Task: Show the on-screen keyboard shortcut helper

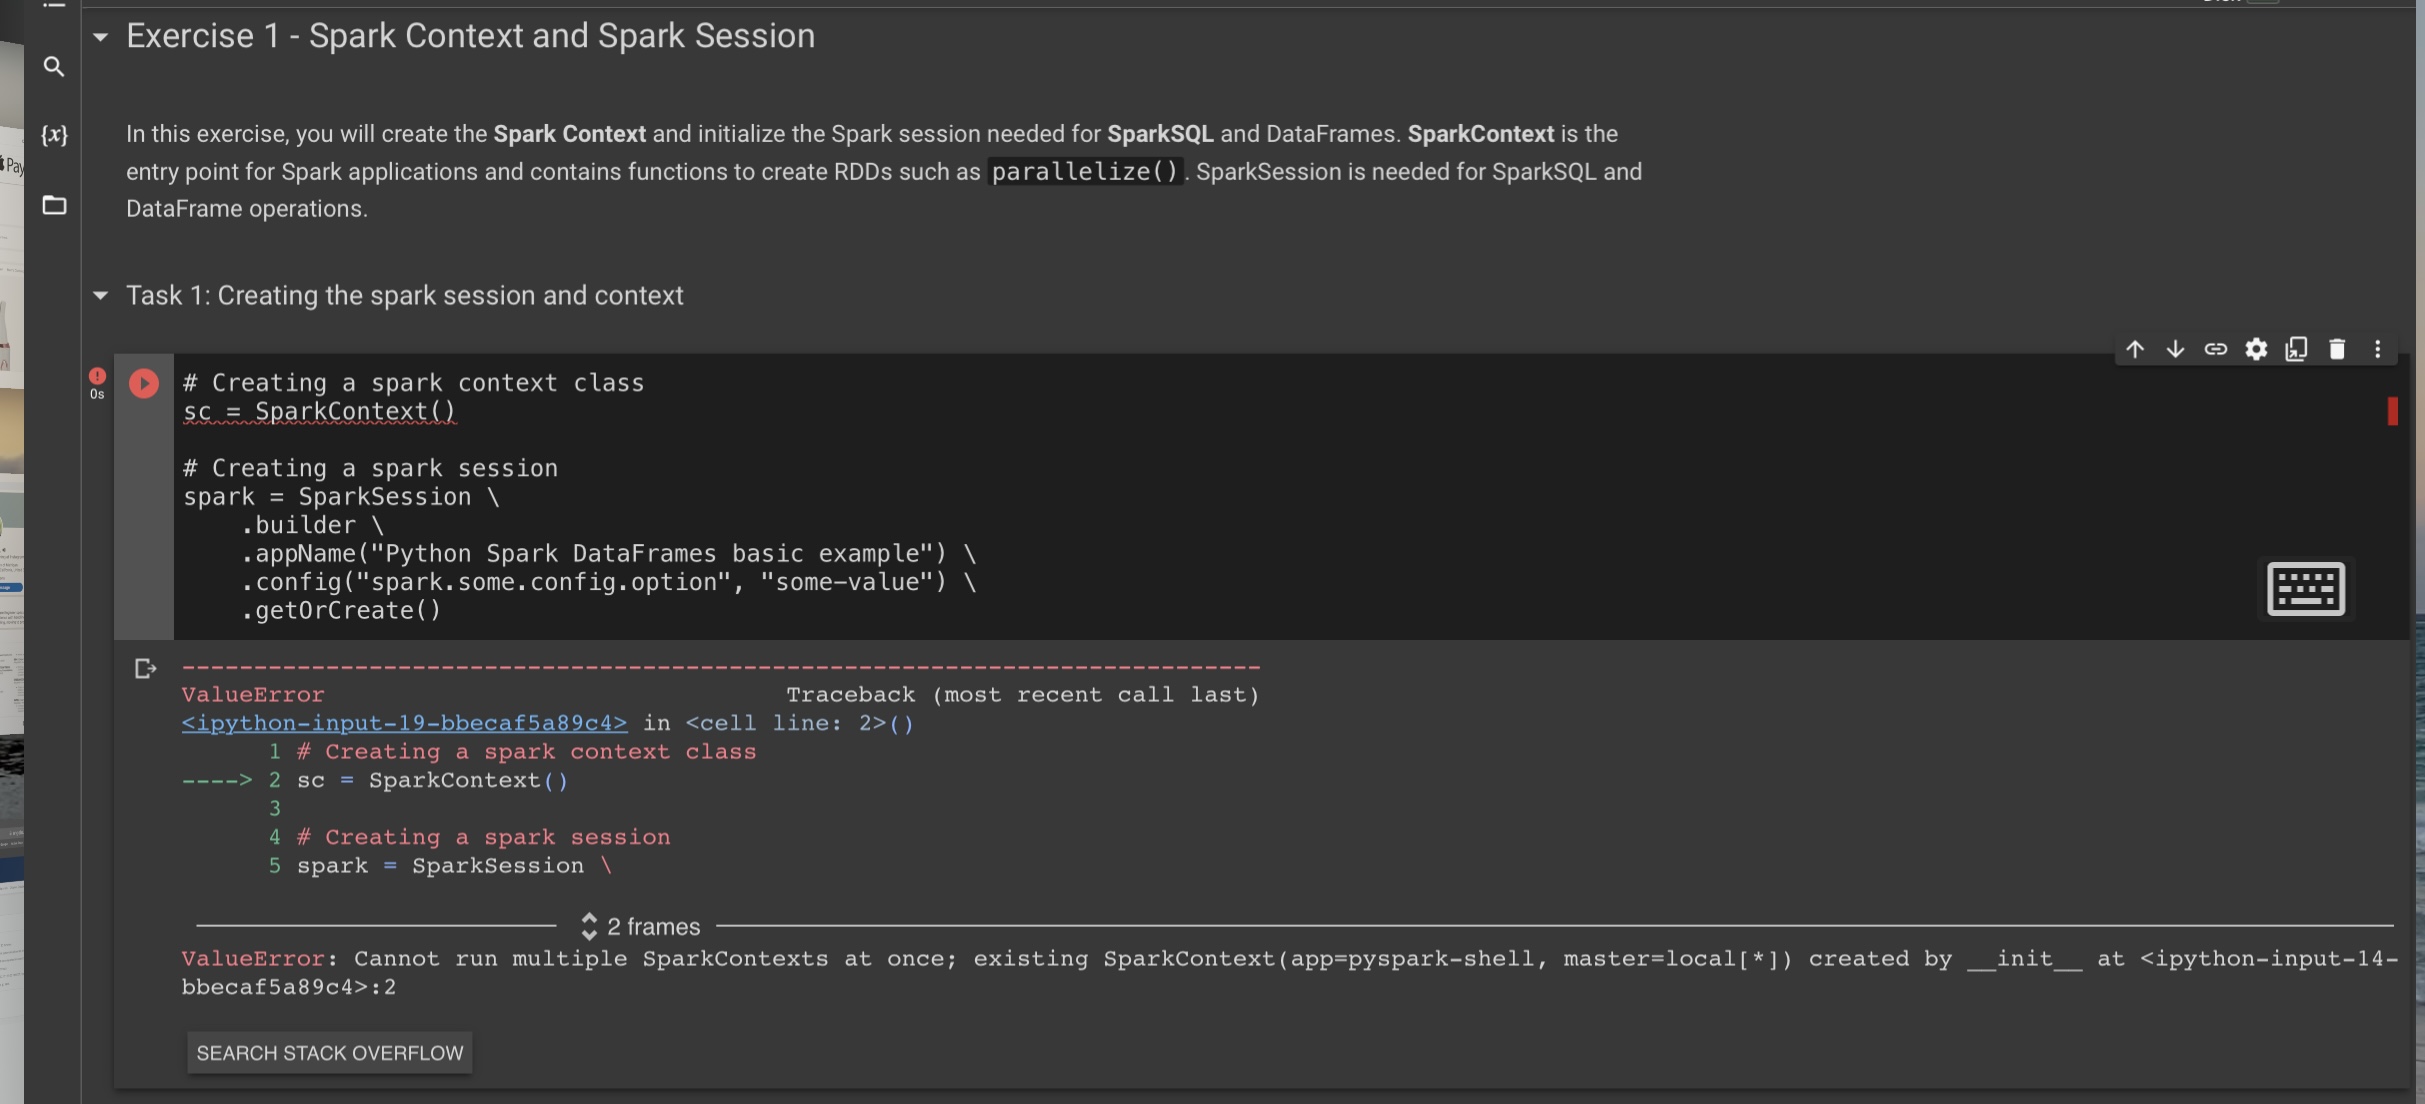Action: point(2306,588)
